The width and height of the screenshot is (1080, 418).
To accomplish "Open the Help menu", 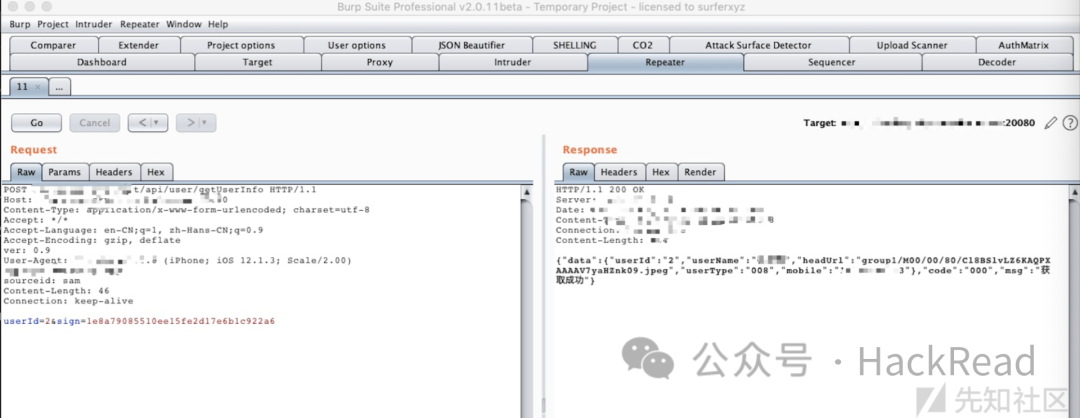I will (x=218, y=24).
